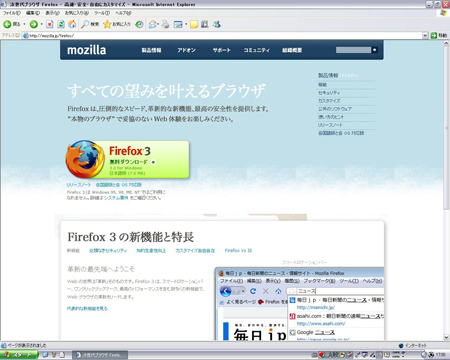Click the Stop loading icon
450x360 pixels.
(50, 24)
